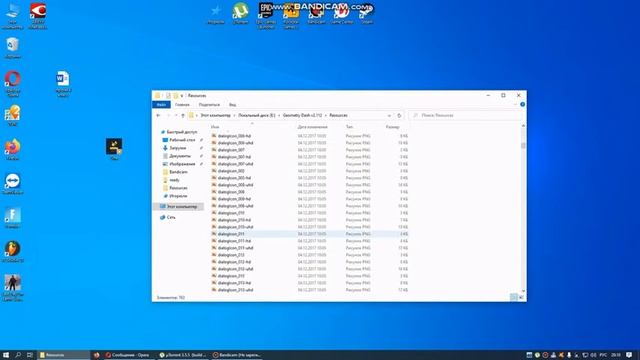The height and width of the screenshot is (360, 640).
Task: Open the TeamViewer desktop shortcut
Action: [13, 184]
